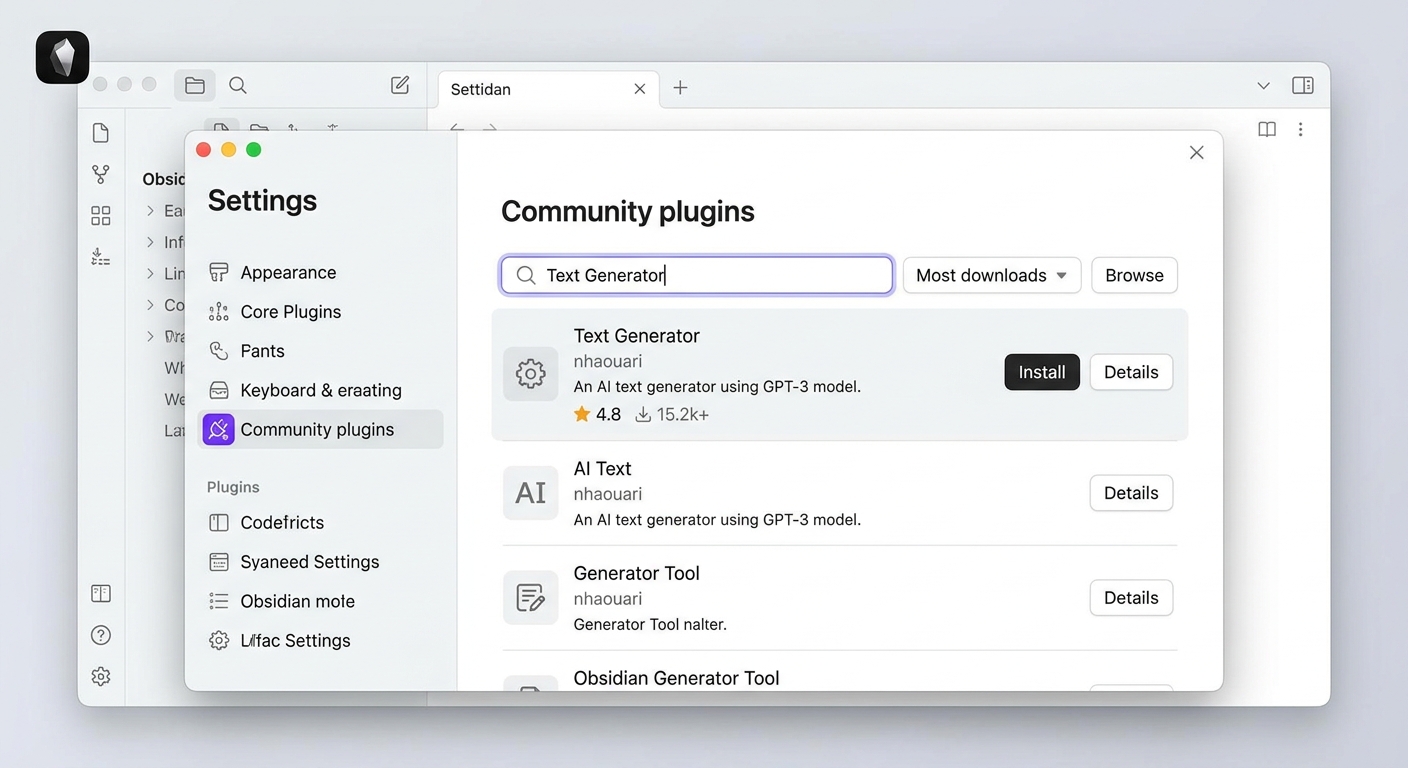Expand the folder starting with 'Co' in file tree
The width and height of the screenshot is (1408, 768).
pos(150,305)
